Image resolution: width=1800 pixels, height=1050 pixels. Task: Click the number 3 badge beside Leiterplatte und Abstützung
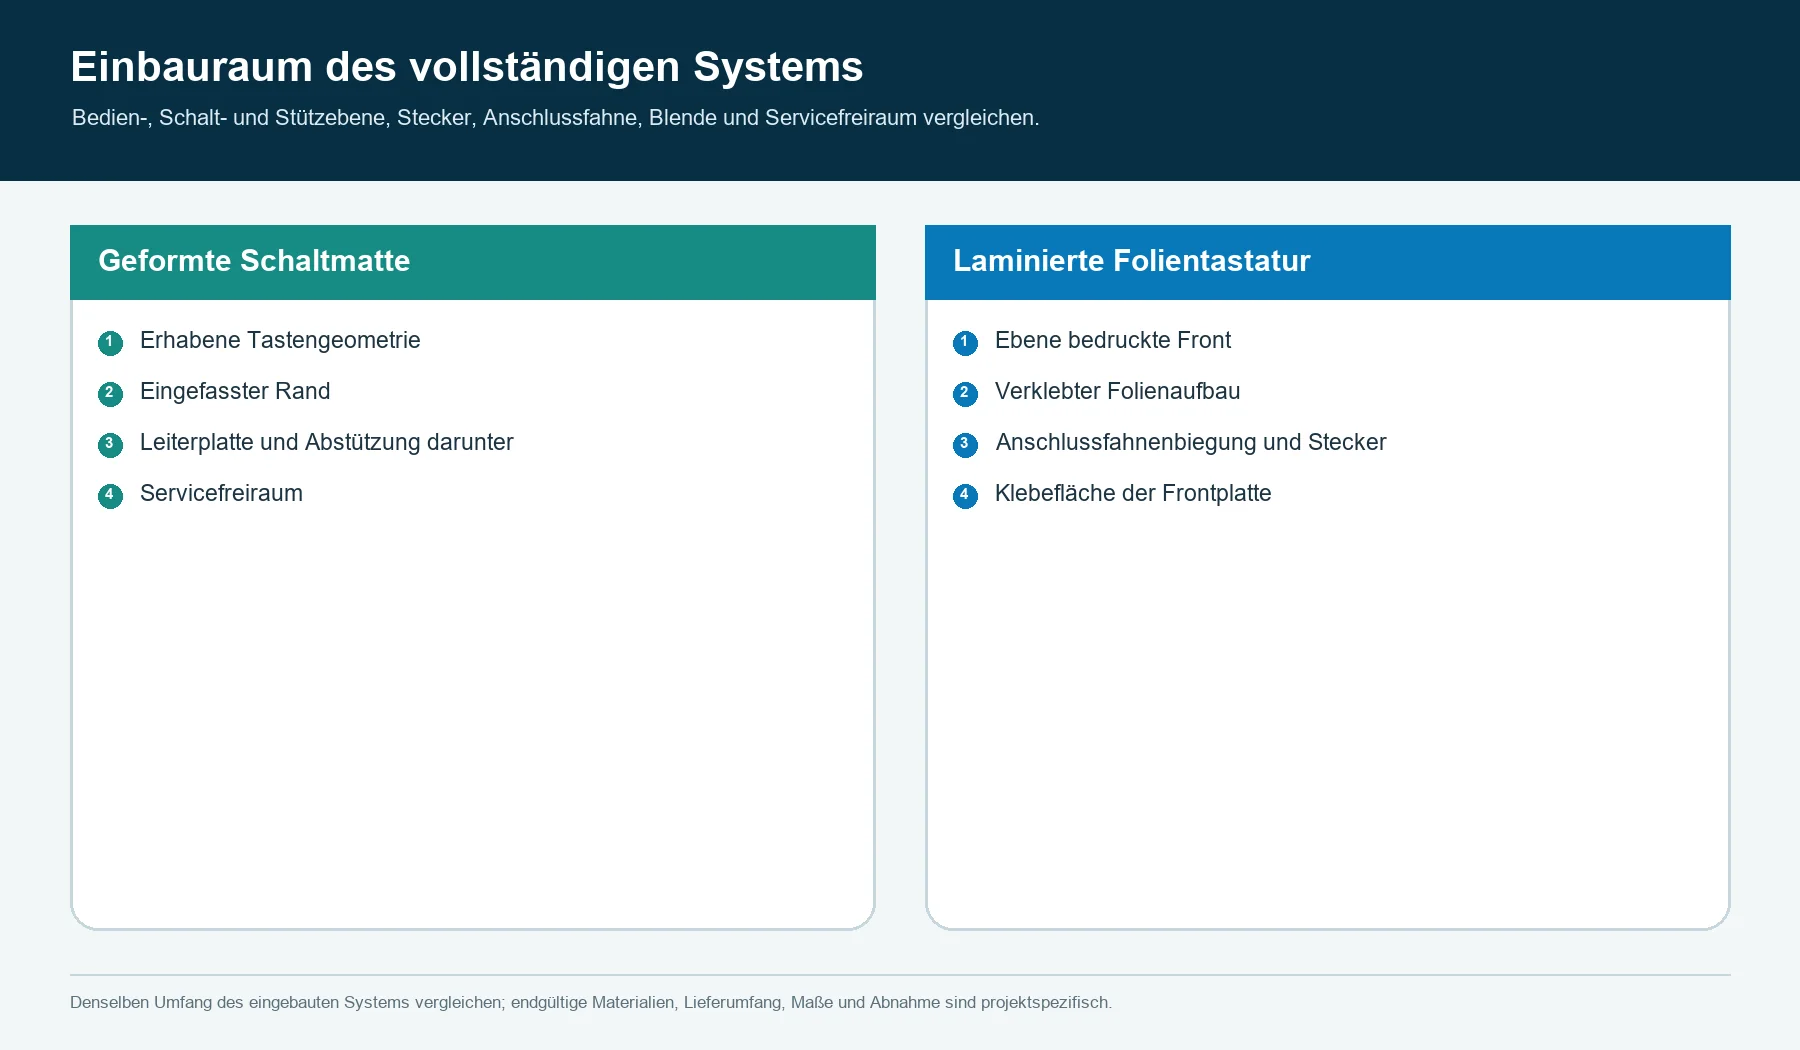(110, 445)
